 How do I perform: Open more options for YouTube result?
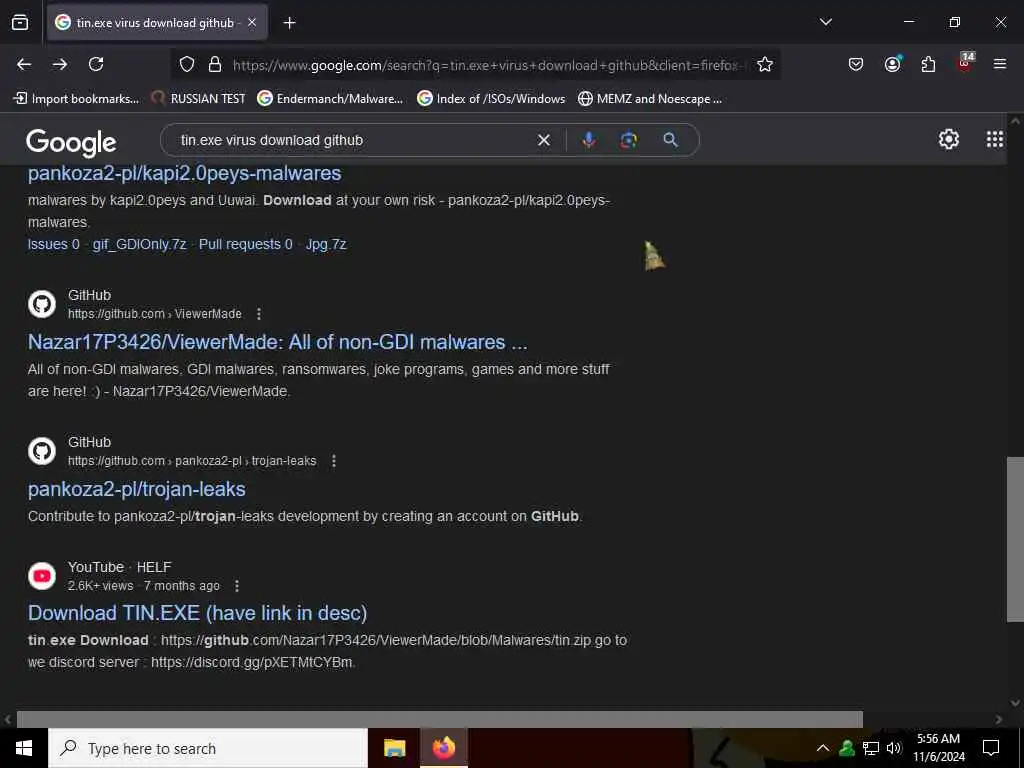point(237,586)
